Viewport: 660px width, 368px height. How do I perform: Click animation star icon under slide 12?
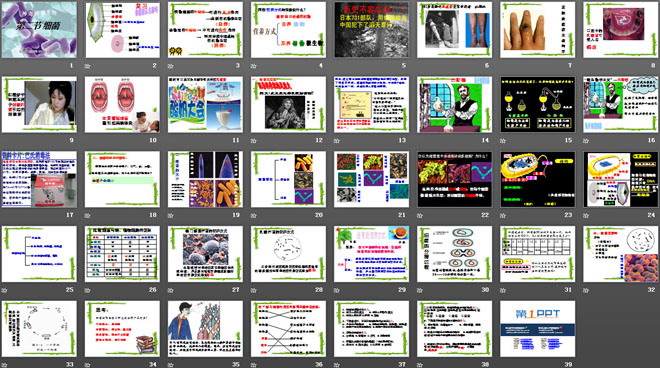[254, 141]
